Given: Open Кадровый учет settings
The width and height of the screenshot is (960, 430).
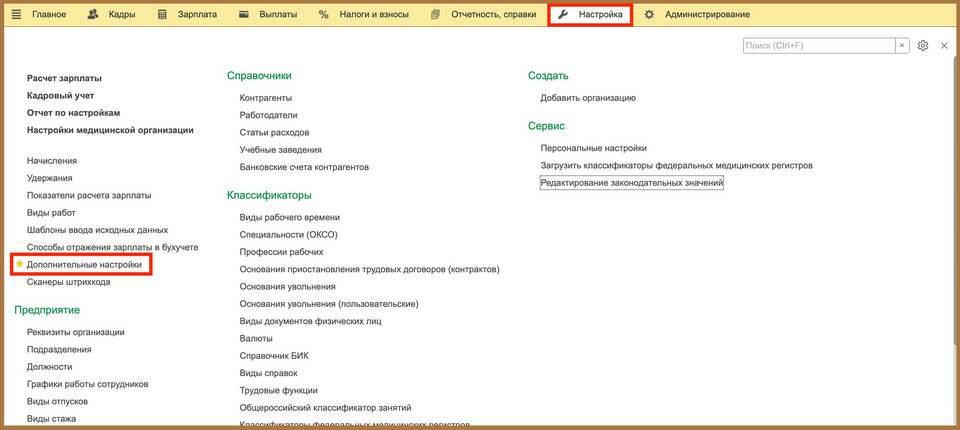Looking at the screenshot, I should click(x=61, y=96).
